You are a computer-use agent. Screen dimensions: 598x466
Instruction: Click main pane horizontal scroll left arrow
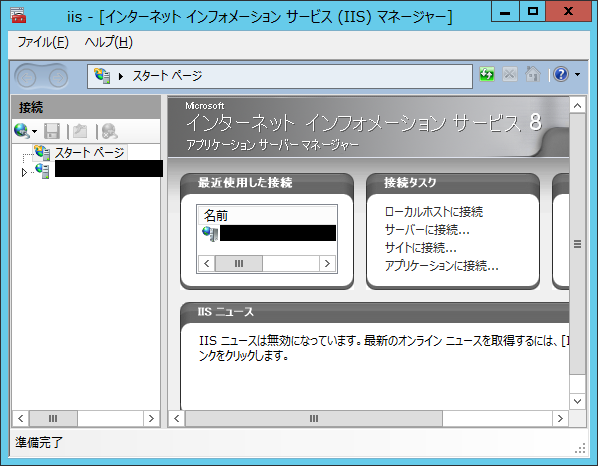pyautogui.click(x=177, y=418)
